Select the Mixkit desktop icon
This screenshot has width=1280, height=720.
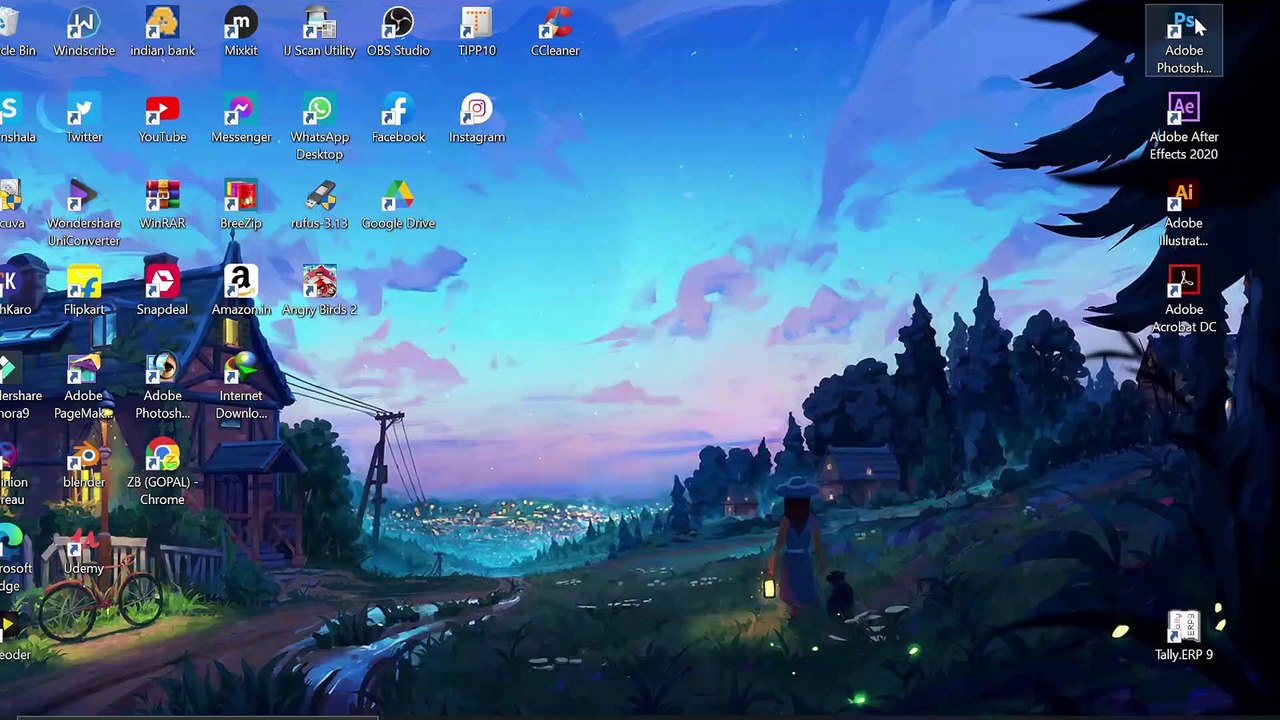pyautogui.click(x=241, y=32)
